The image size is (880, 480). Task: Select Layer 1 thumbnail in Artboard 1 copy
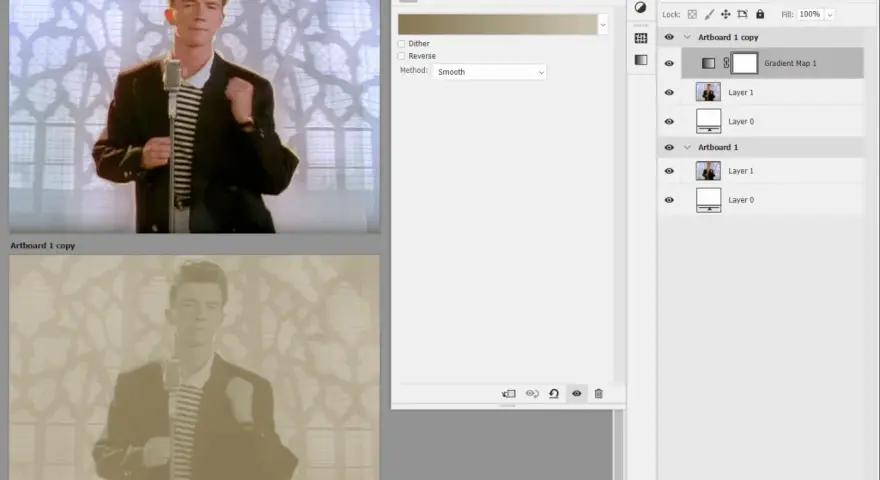(708, 92)
